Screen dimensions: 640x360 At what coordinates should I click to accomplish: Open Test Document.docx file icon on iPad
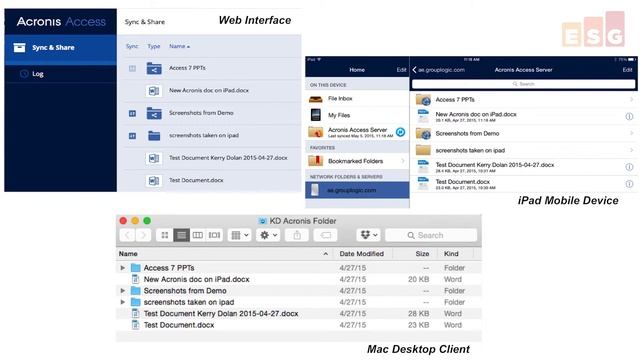[423, 184]
